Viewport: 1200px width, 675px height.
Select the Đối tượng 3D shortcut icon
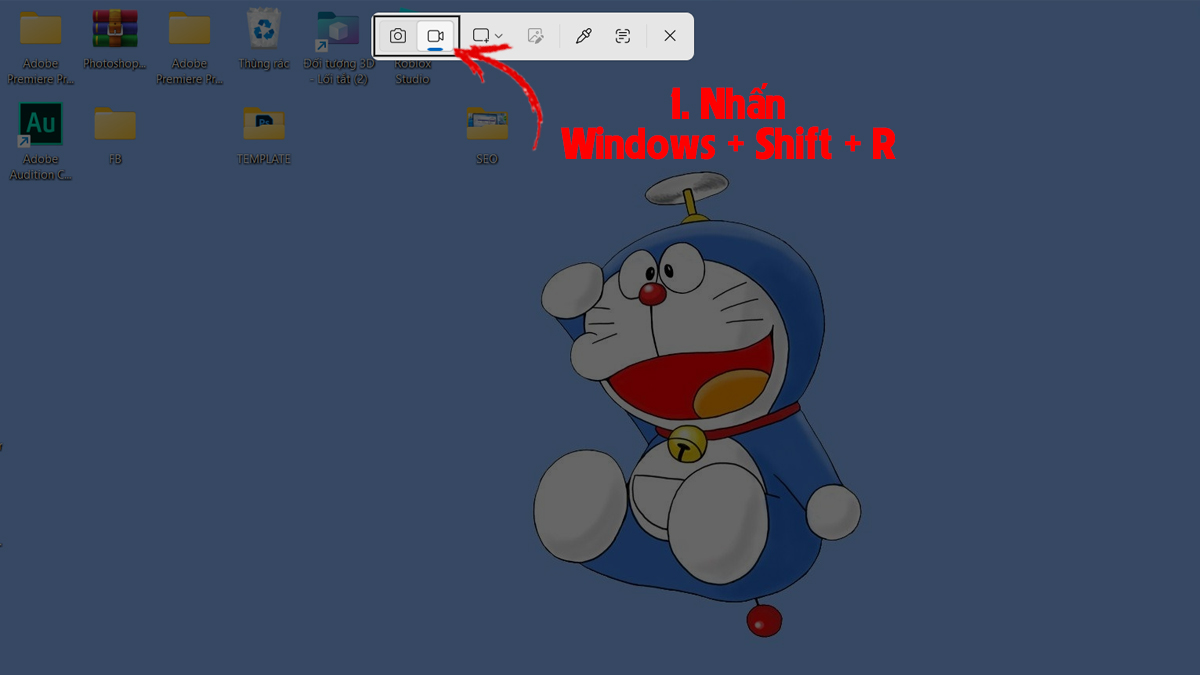pyautogui.click(x=338, y=32)
